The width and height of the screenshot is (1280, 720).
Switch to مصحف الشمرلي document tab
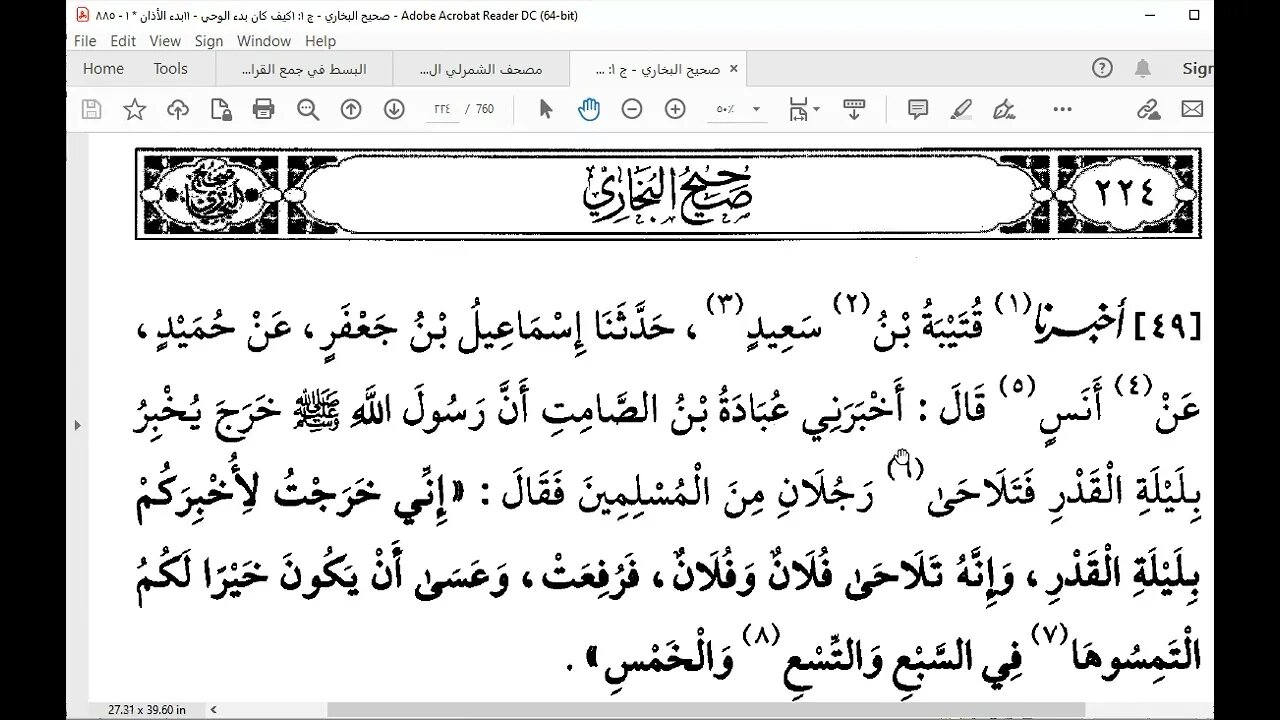481,69
